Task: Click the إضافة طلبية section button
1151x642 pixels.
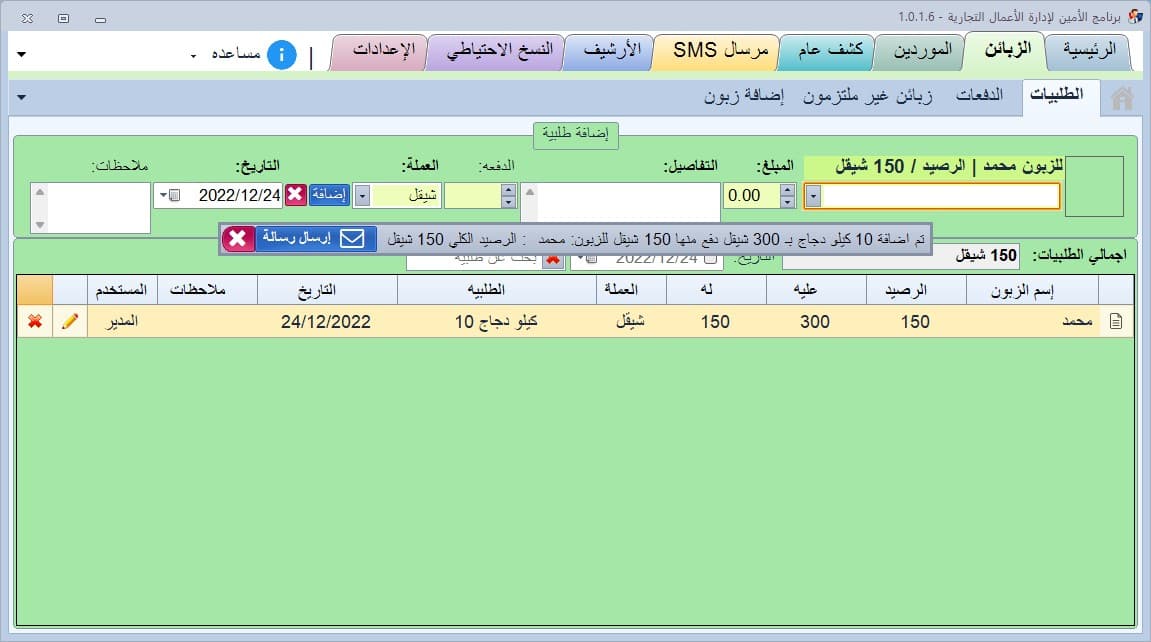Action: pyautogui.click(x=576, y=134)
